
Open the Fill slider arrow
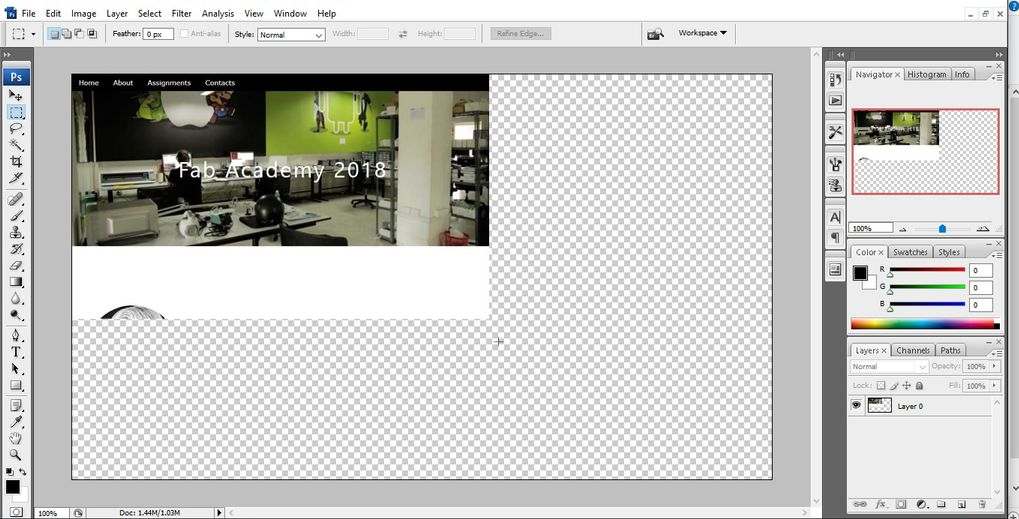tap(994, 386)
